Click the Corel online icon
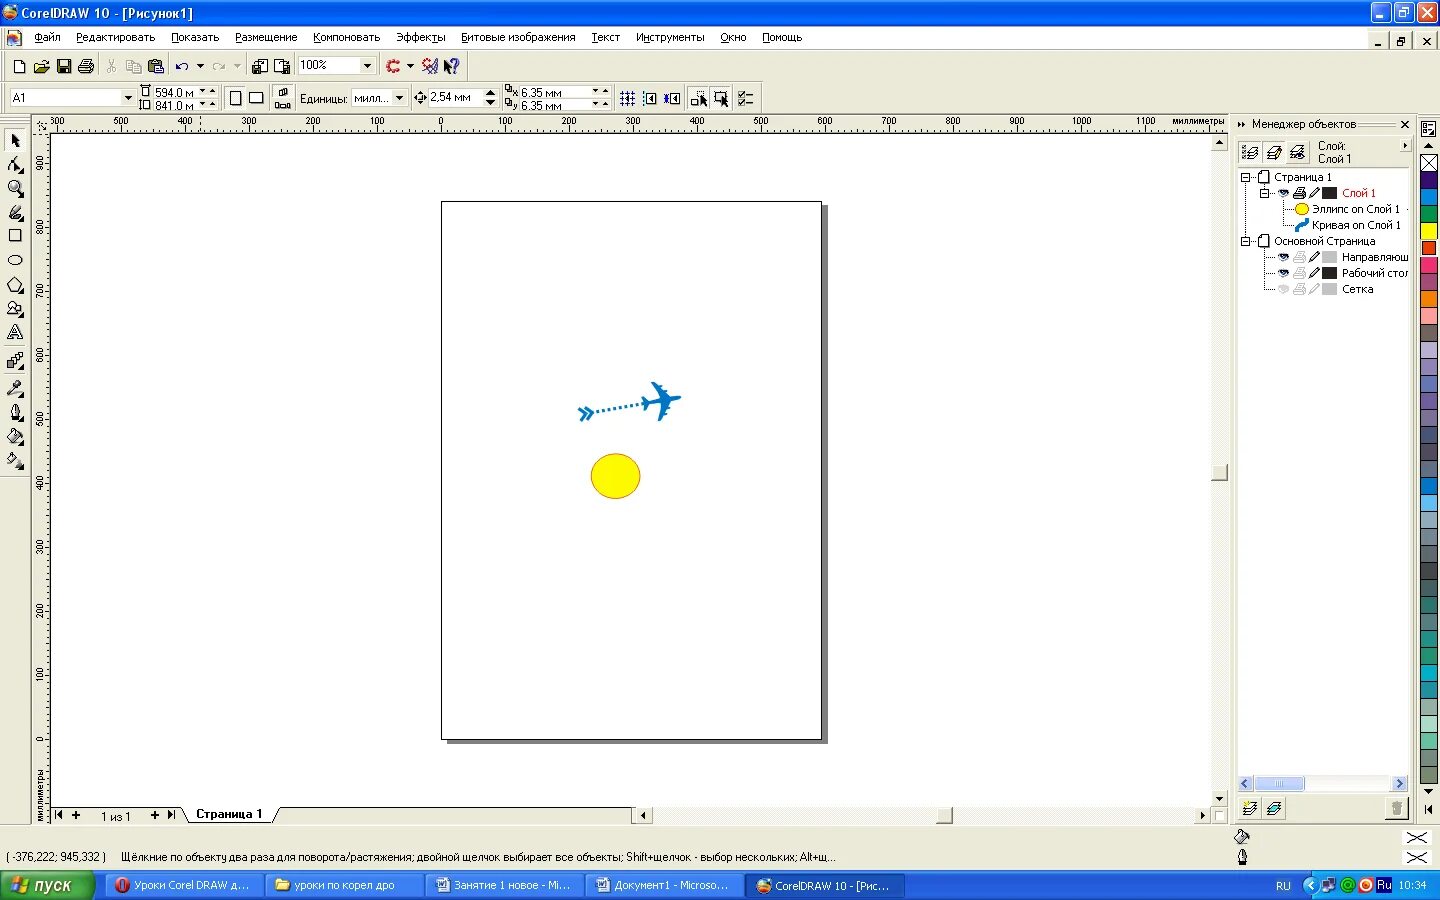 click(x=430, y=66)
